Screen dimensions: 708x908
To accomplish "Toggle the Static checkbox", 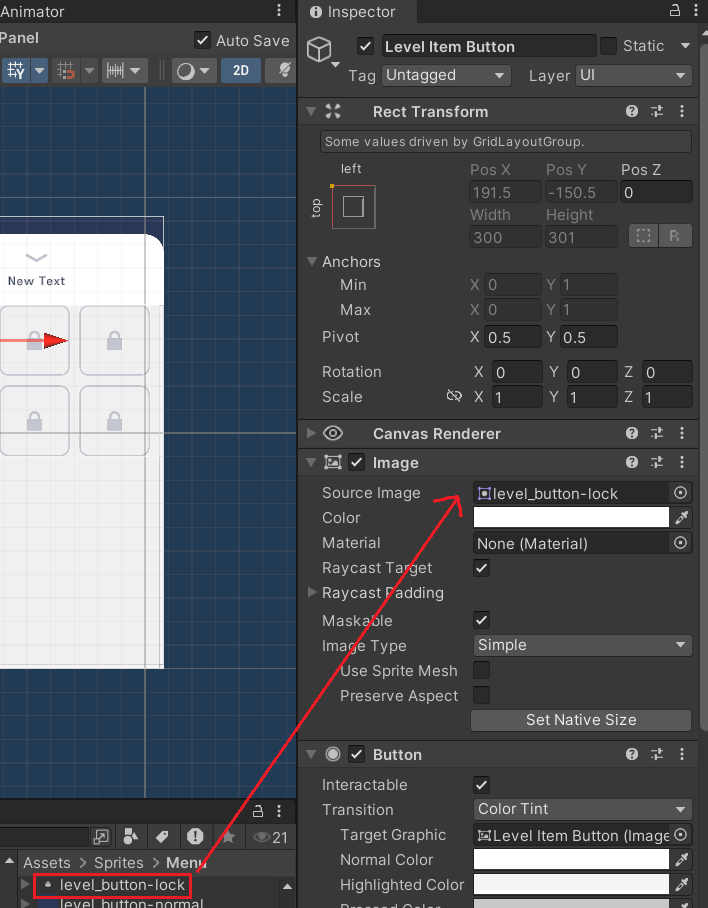I will coord(608,46).
